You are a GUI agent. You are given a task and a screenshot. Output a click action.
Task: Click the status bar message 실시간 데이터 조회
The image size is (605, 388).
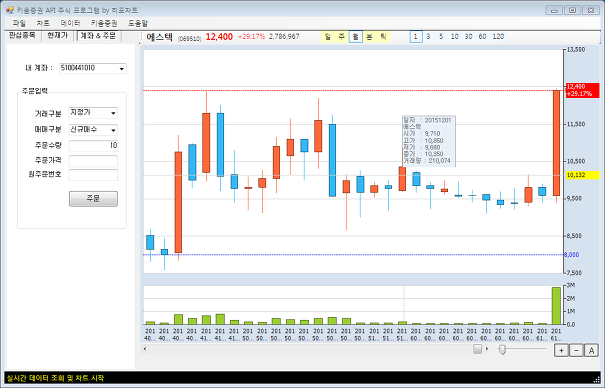(56, 378)
